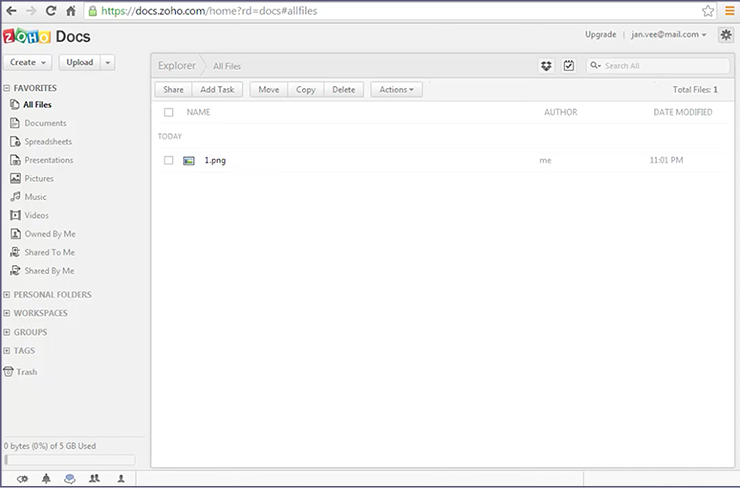Click the Search All field

click(658, 66)
